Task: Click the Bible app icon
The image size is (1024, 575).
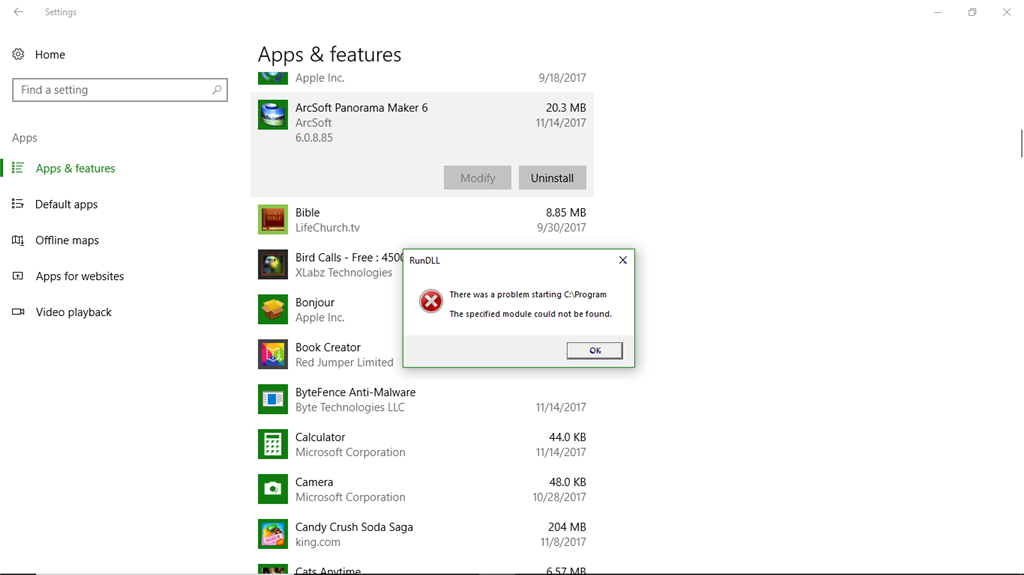Action: [272, 220]
